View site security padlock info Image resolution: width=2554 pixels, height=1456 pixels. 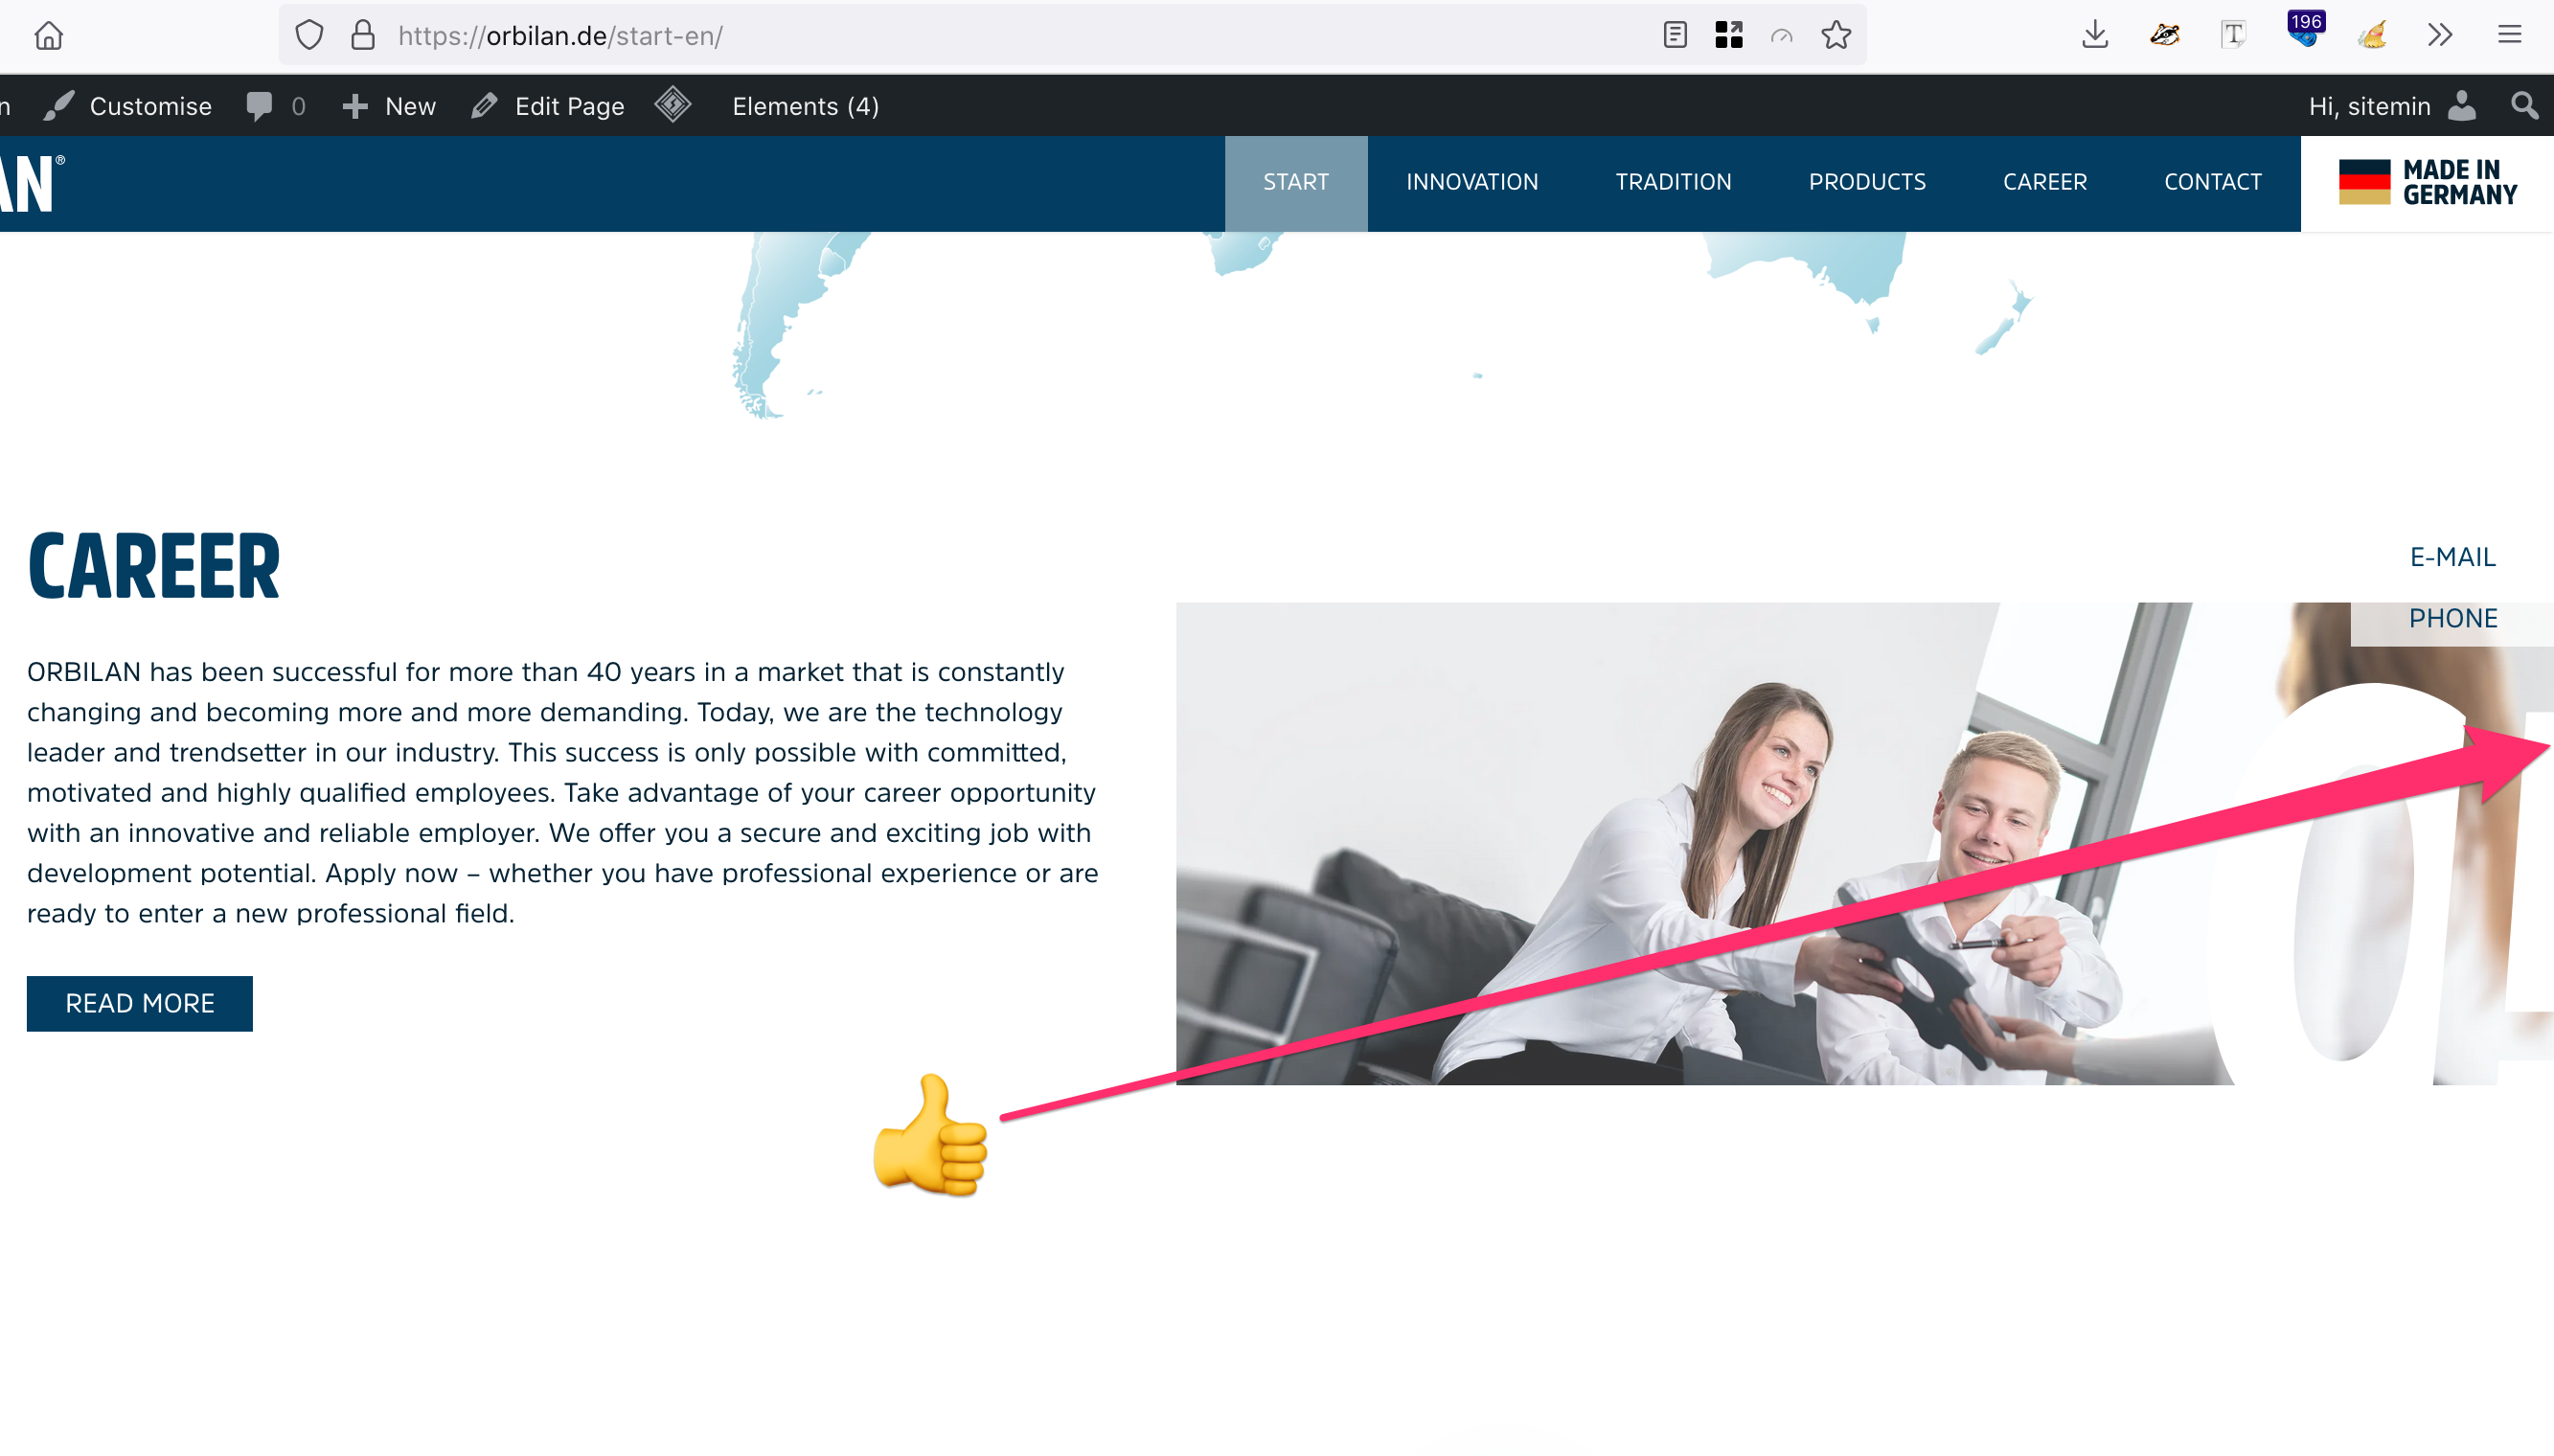click(x=362, y=36)
